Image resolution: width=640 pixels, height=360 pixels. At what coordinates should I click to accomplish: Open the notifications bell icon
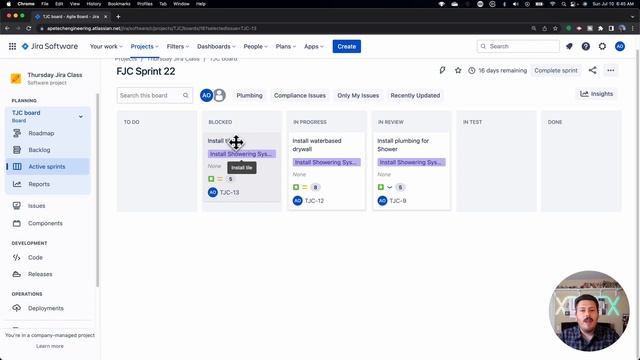click(x=569, y=47)
